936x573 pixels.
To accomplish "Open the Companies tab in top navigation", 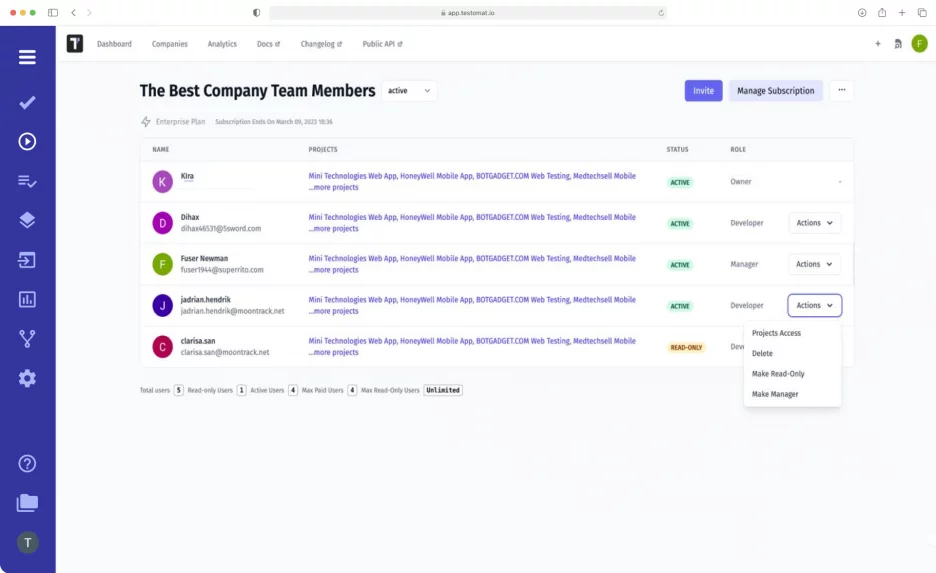I will [x=170, y=44].
